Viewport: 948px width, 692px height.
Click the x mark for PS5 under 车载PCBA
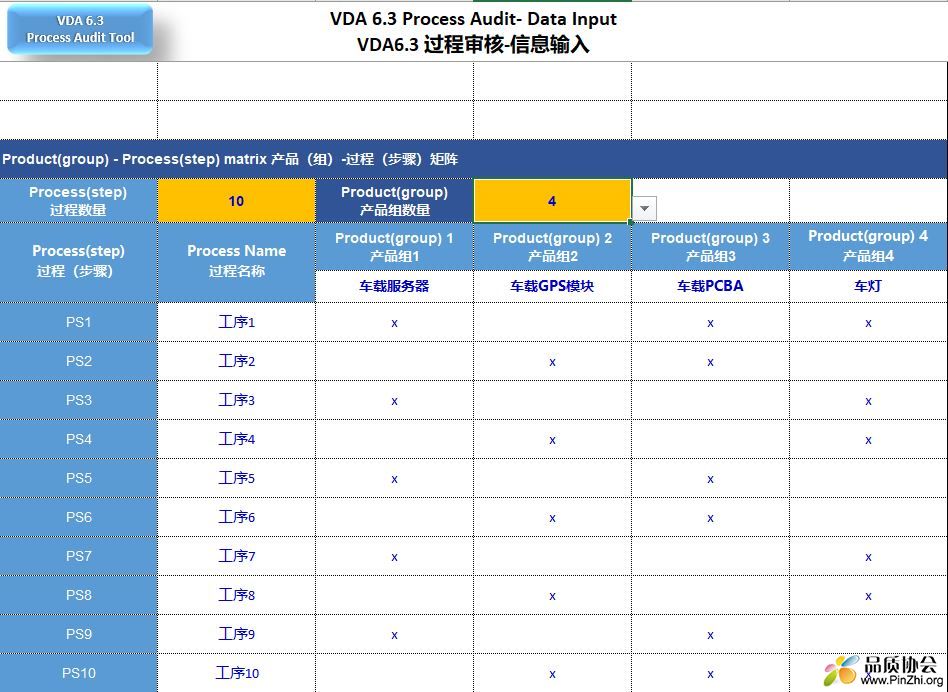click(710, 479)
